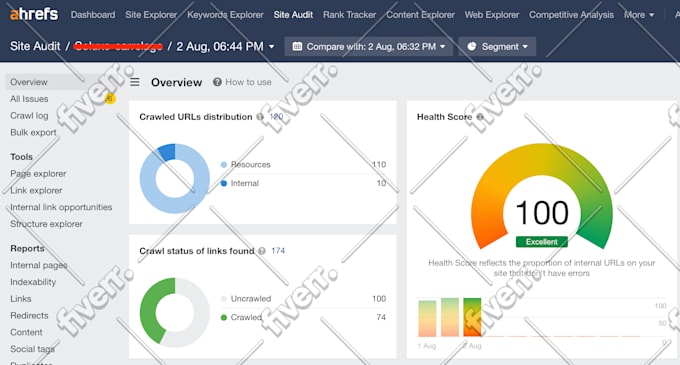The image size is (680, 365).
Task: Click the Crawled legend entry
Action: 246,317
